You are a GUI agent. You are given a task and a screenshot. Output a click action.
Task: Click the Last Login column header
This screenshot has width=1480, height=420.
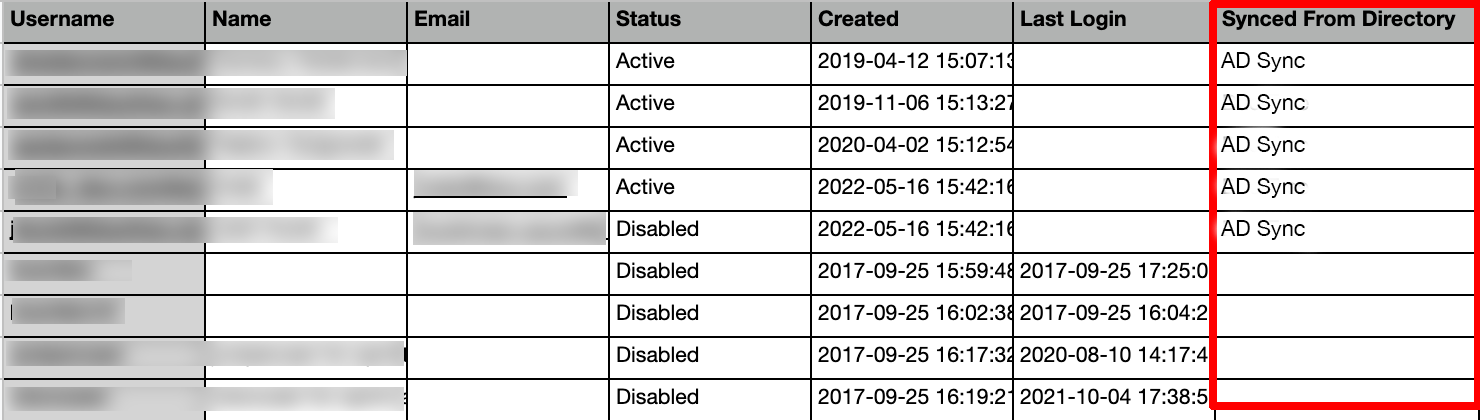1073,20
